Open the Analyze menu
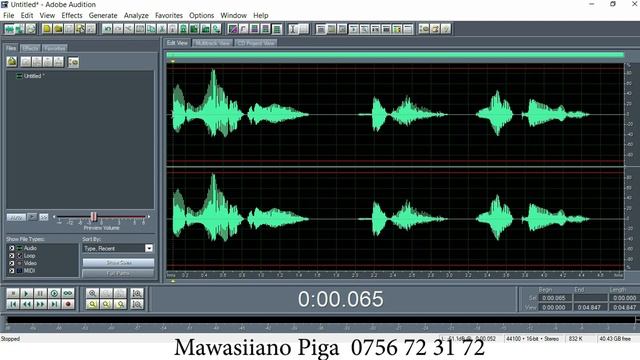Image resolution: width=640 pixels, height=360 pixels. (136, 16)
